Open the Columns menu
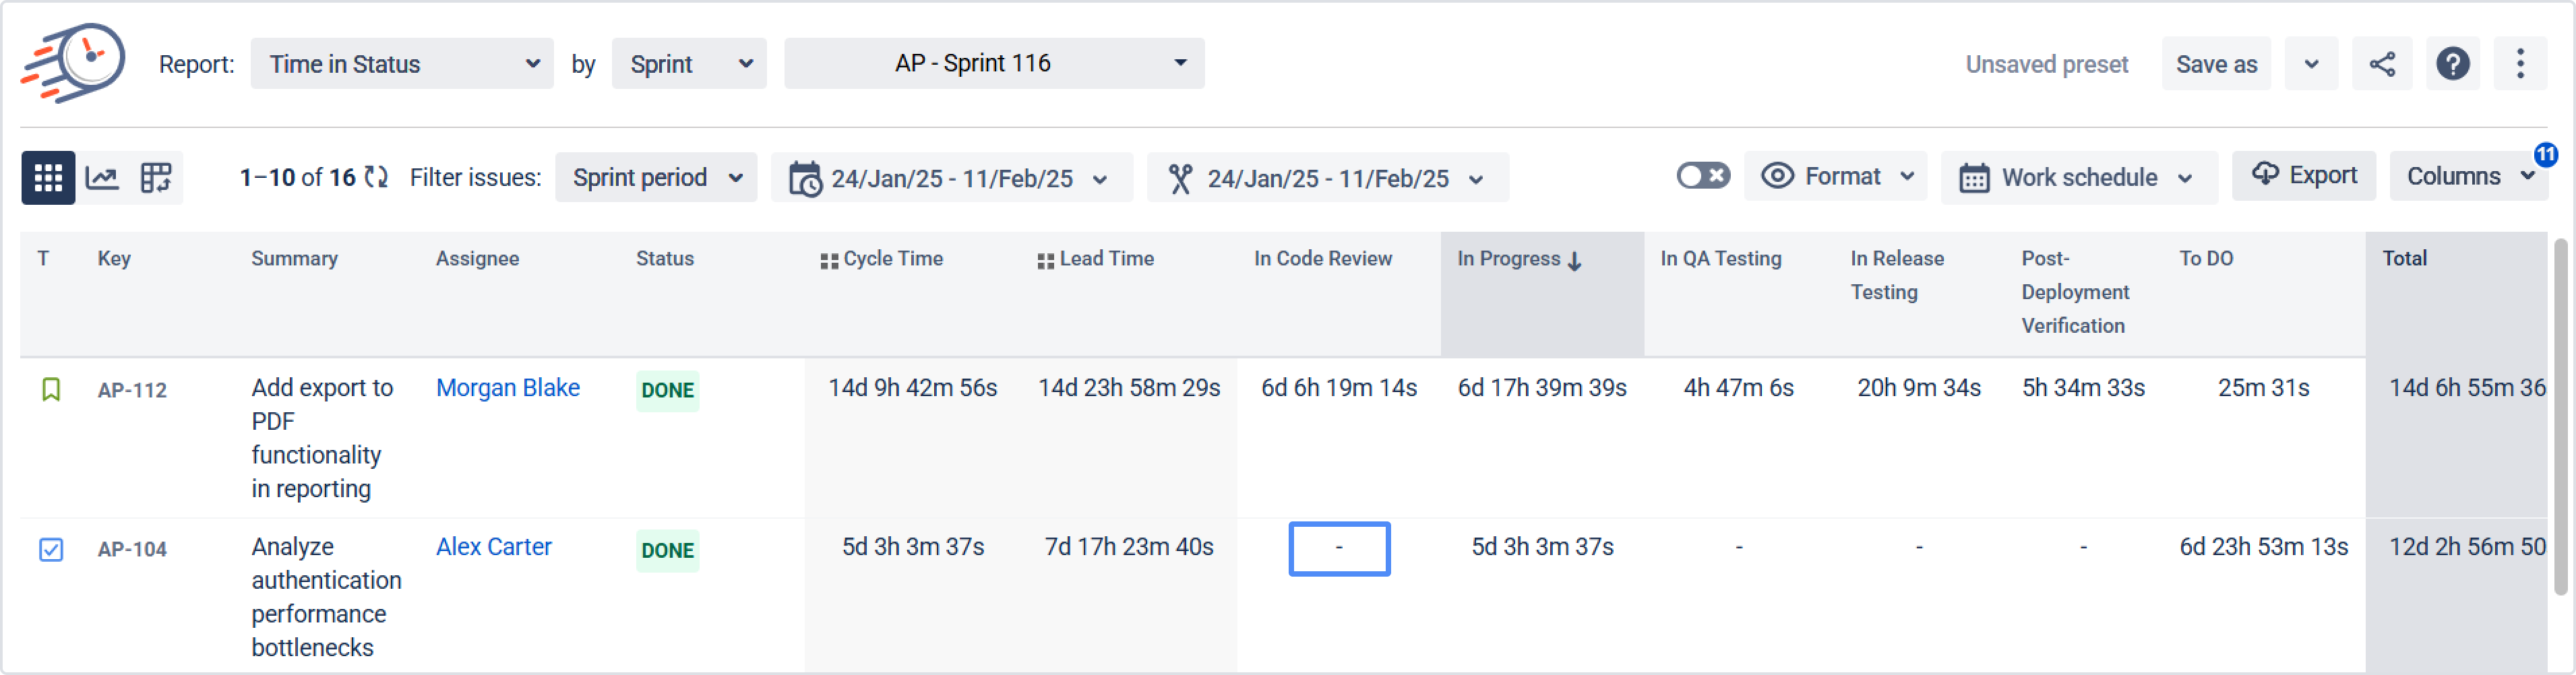Viewport: 2576px width, 675px height. (x=2468, y=176)
